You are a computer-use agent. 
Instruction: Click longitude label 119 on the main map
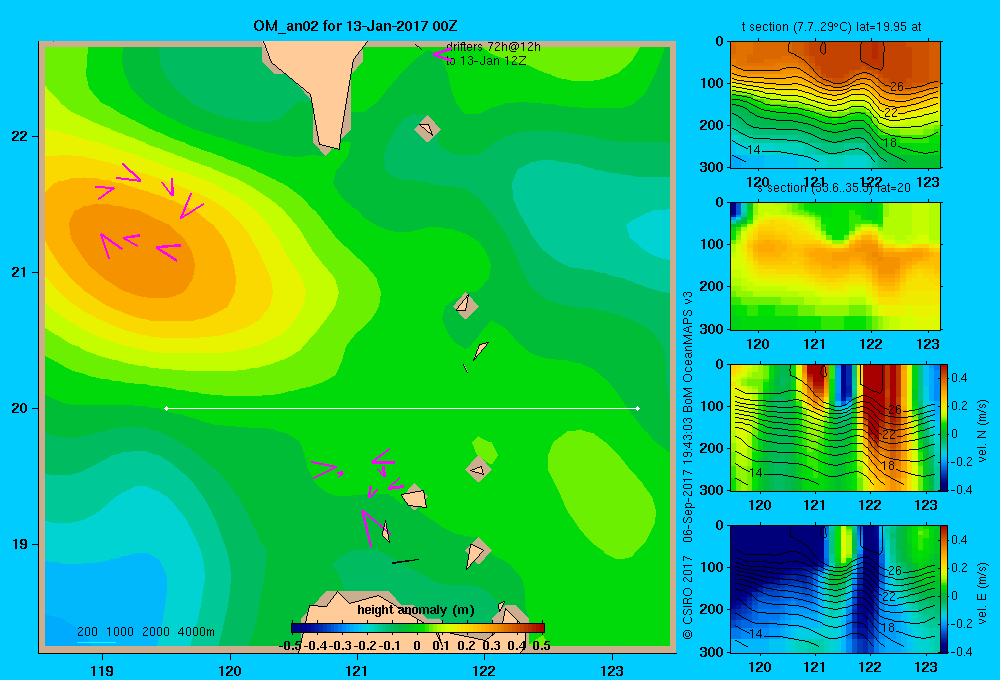[x=102, y=670]
